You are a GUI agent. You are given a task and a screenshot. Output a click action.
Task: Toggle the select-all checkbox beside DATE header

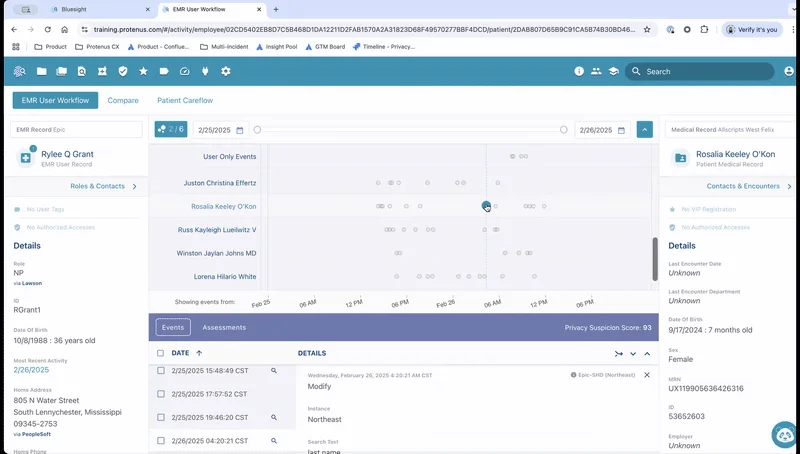coord(161,353)
